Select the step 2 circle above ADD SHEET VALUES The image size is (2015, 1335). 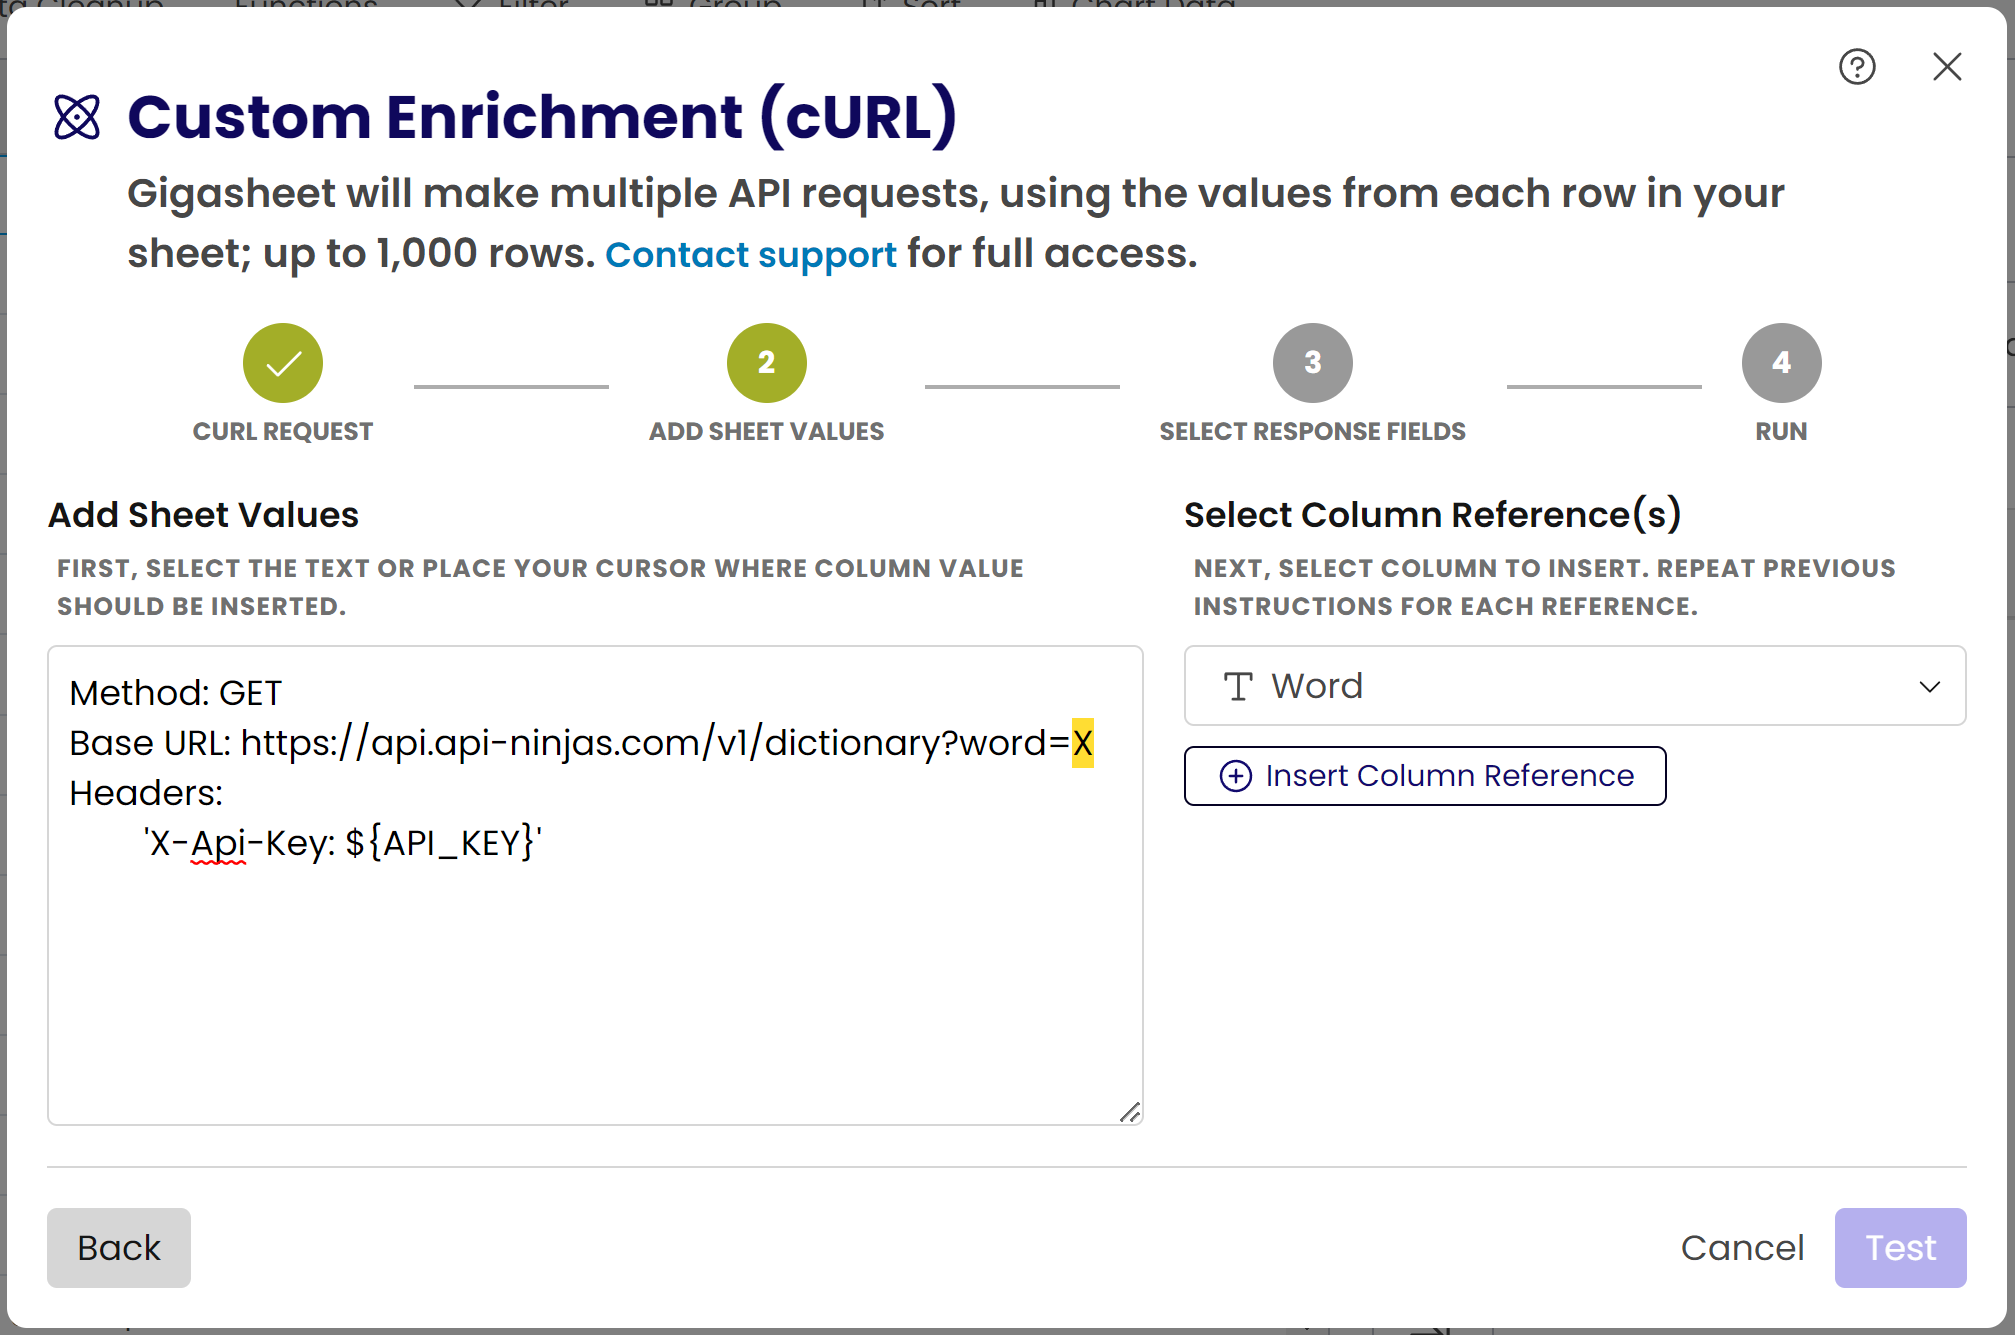click(765, 363)
